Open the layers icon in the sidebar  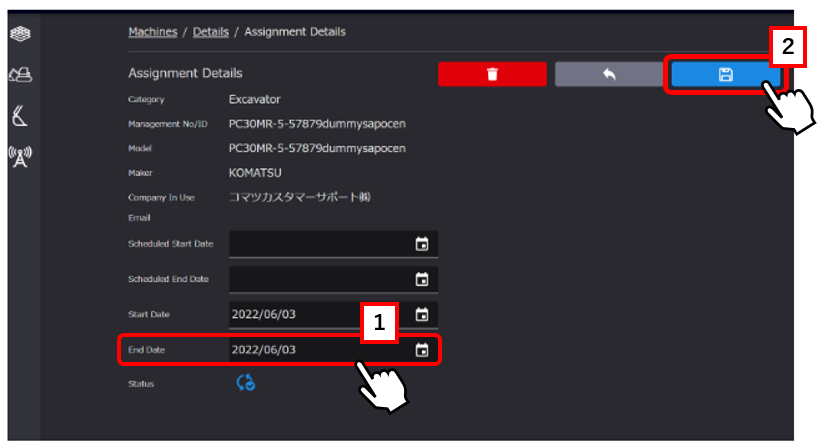pos(20,34)
